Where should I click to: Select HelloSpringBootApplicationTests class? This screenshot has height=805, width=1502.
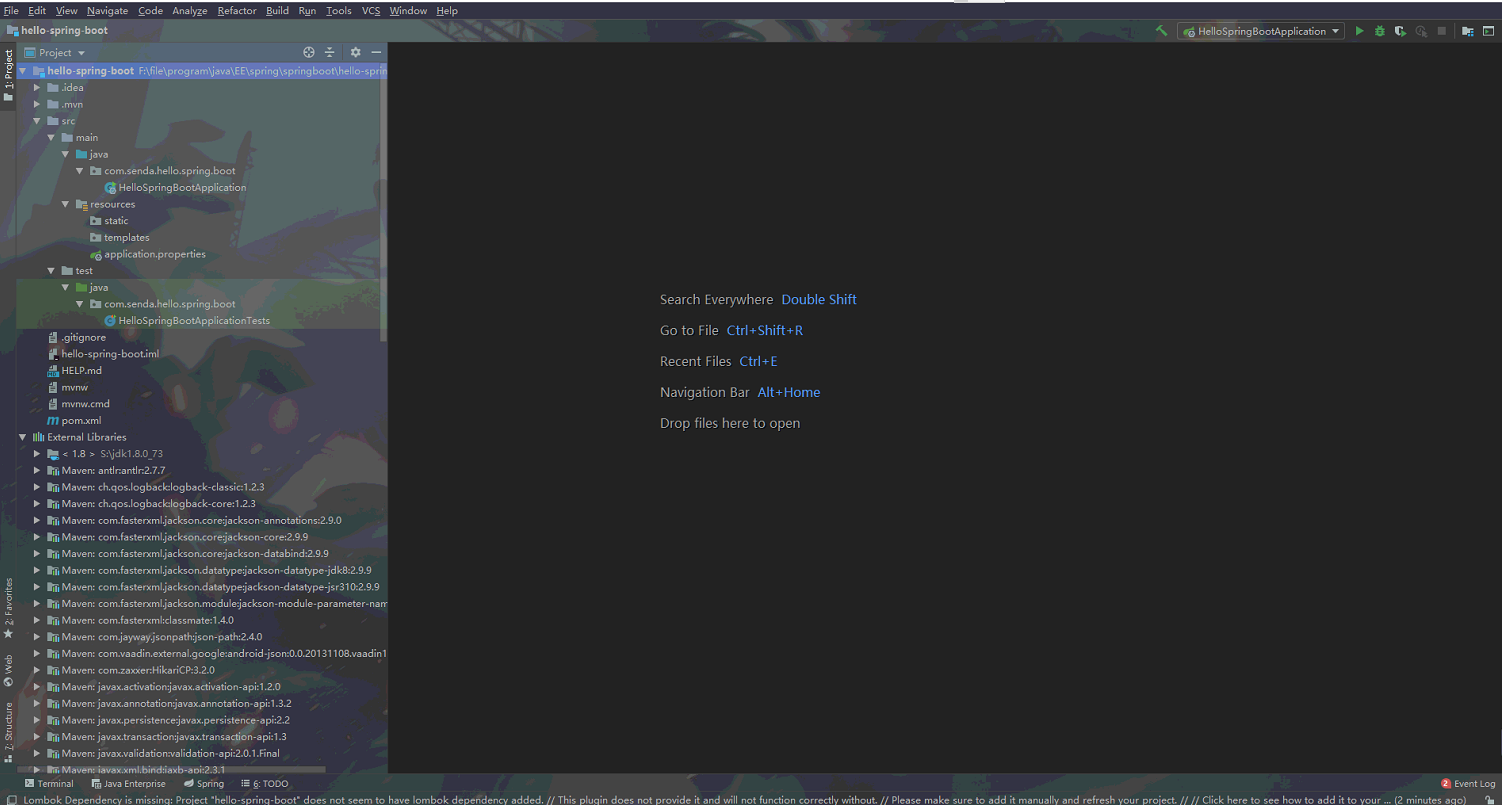click(187, 321)
